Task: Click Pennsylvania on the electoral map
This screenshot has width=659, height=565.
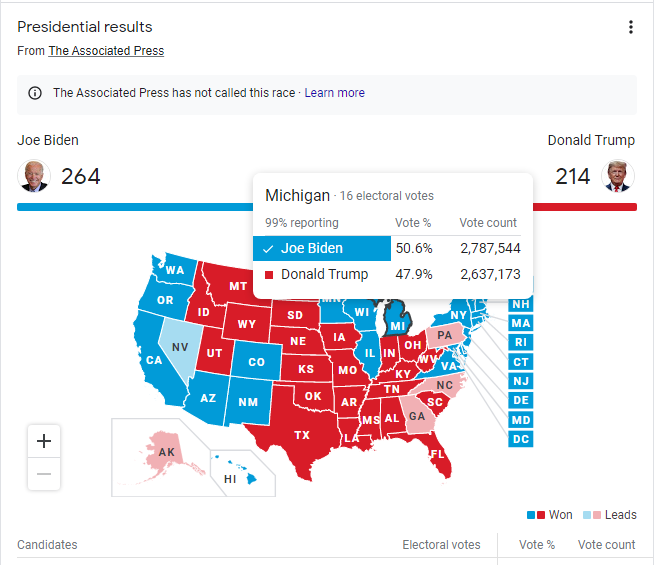Action: tap(445, 335)
